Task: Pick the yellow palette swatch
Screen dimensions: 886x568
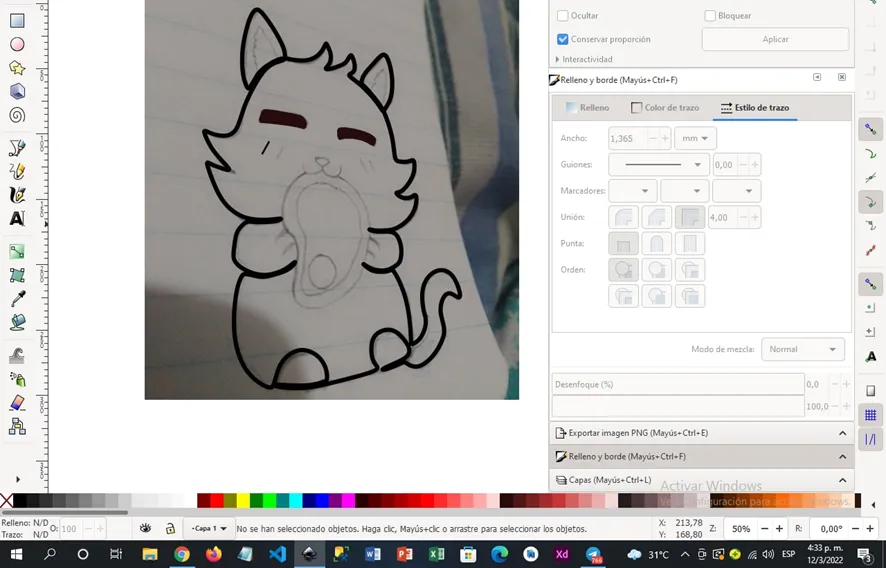Action: [x=243, y=500]
